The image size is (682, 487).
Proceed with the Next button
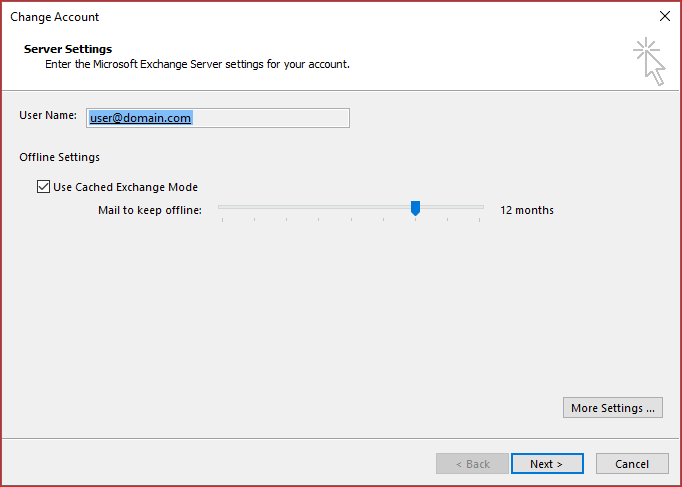(547, 464)
